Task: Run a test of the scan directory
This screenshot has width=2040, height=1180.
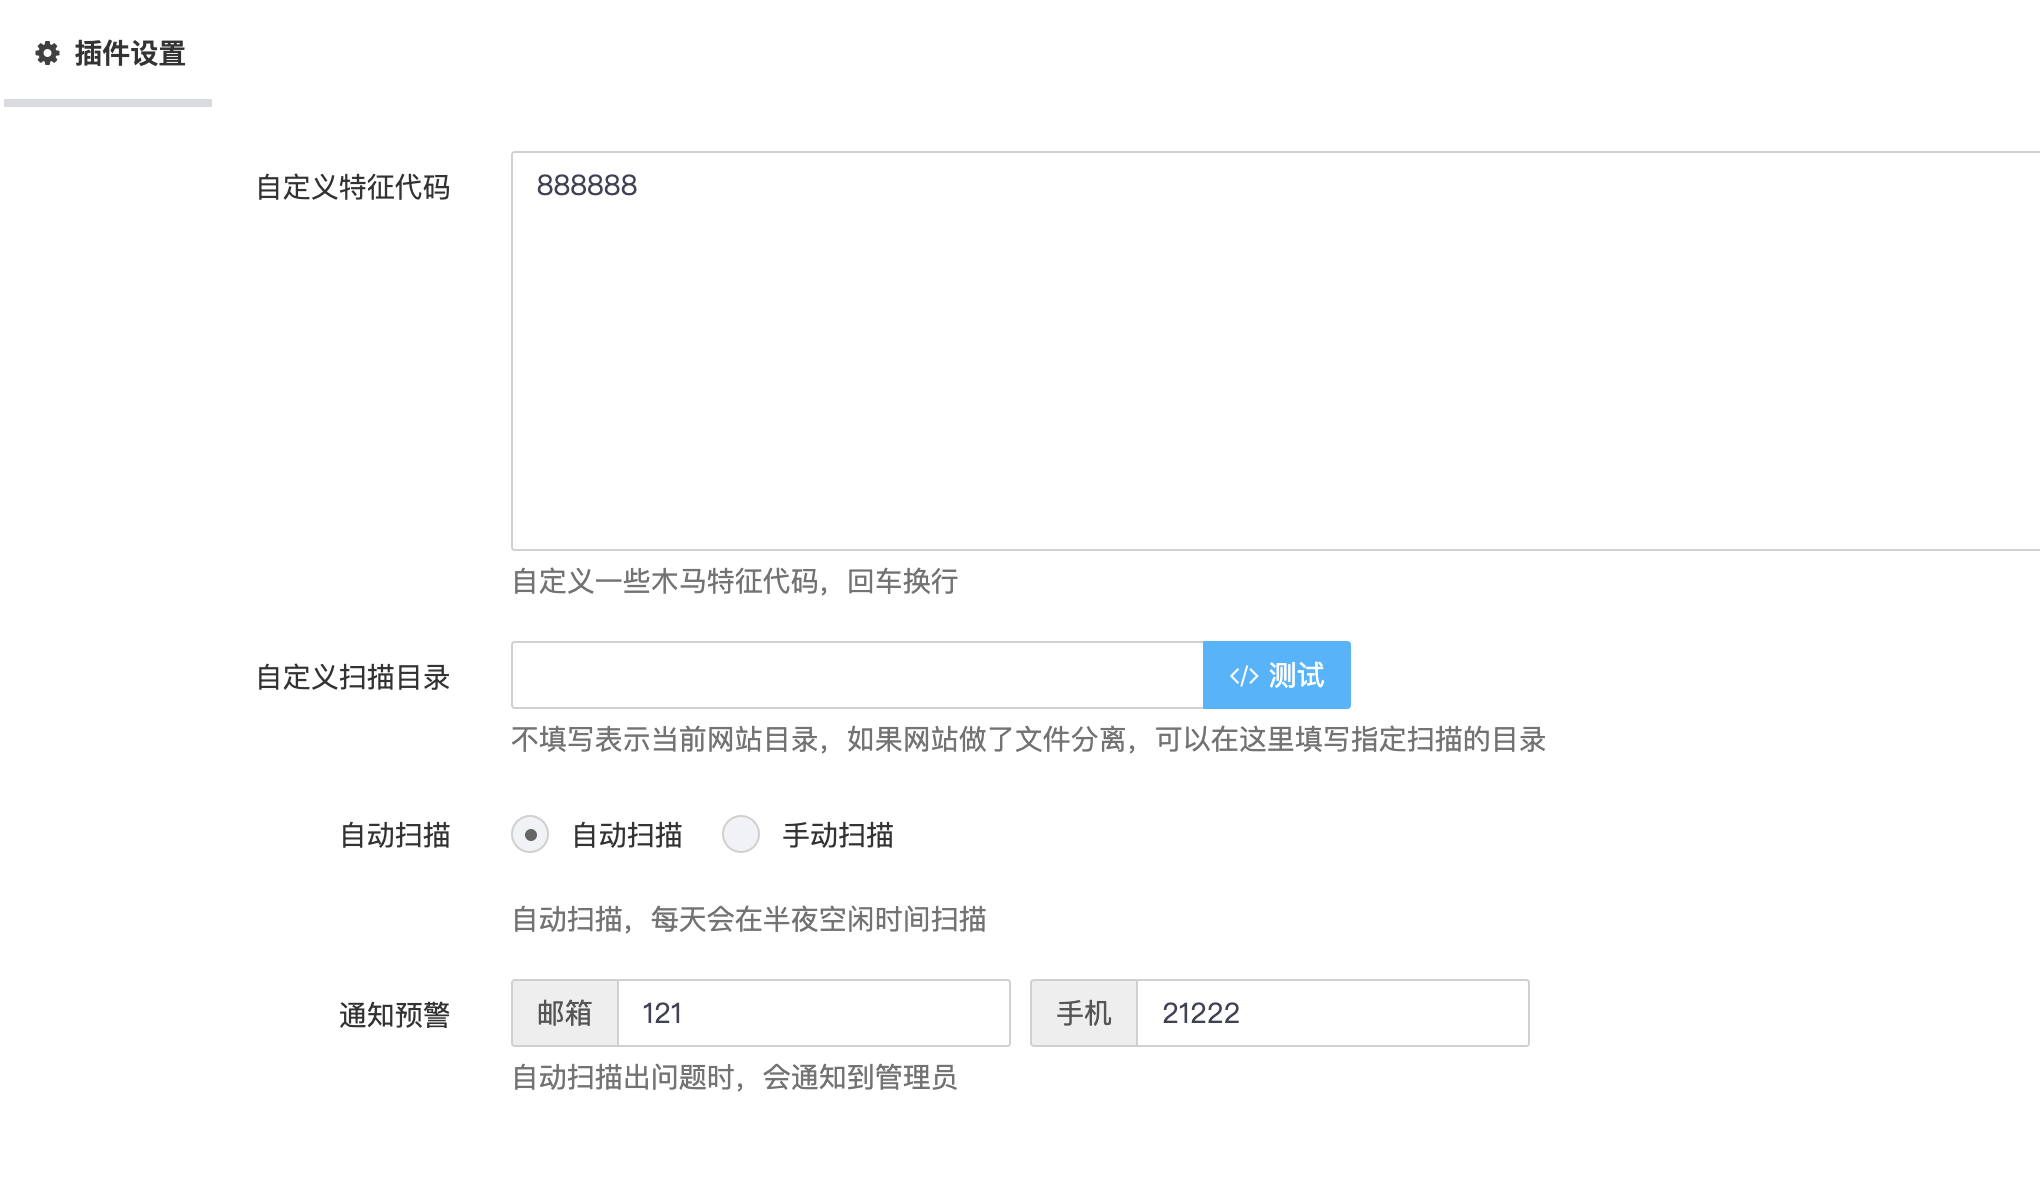Action: click(x=1277, y=675)
